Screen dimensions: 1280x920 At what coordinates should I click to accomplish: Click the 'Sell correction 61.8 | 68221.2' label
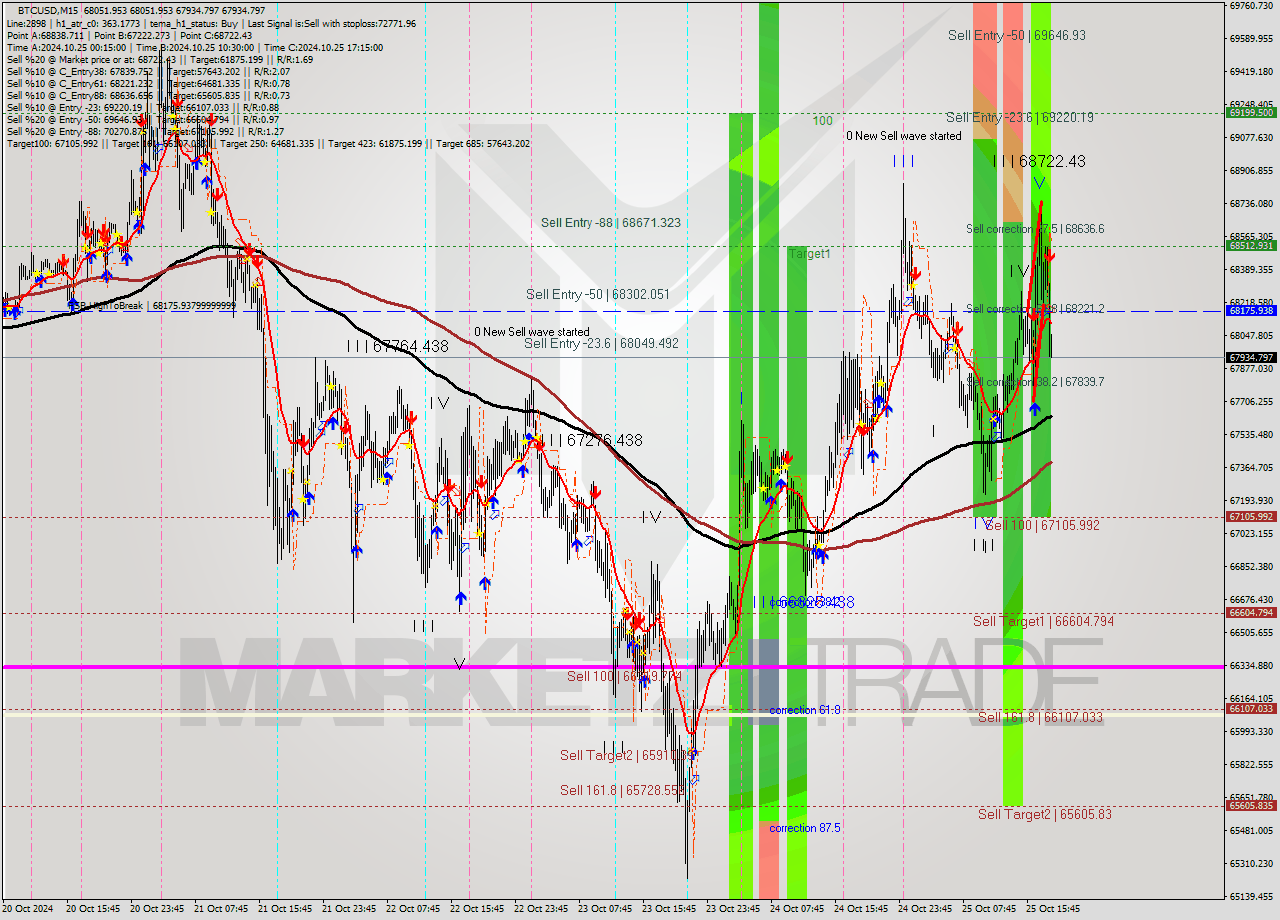[1035, 309]
